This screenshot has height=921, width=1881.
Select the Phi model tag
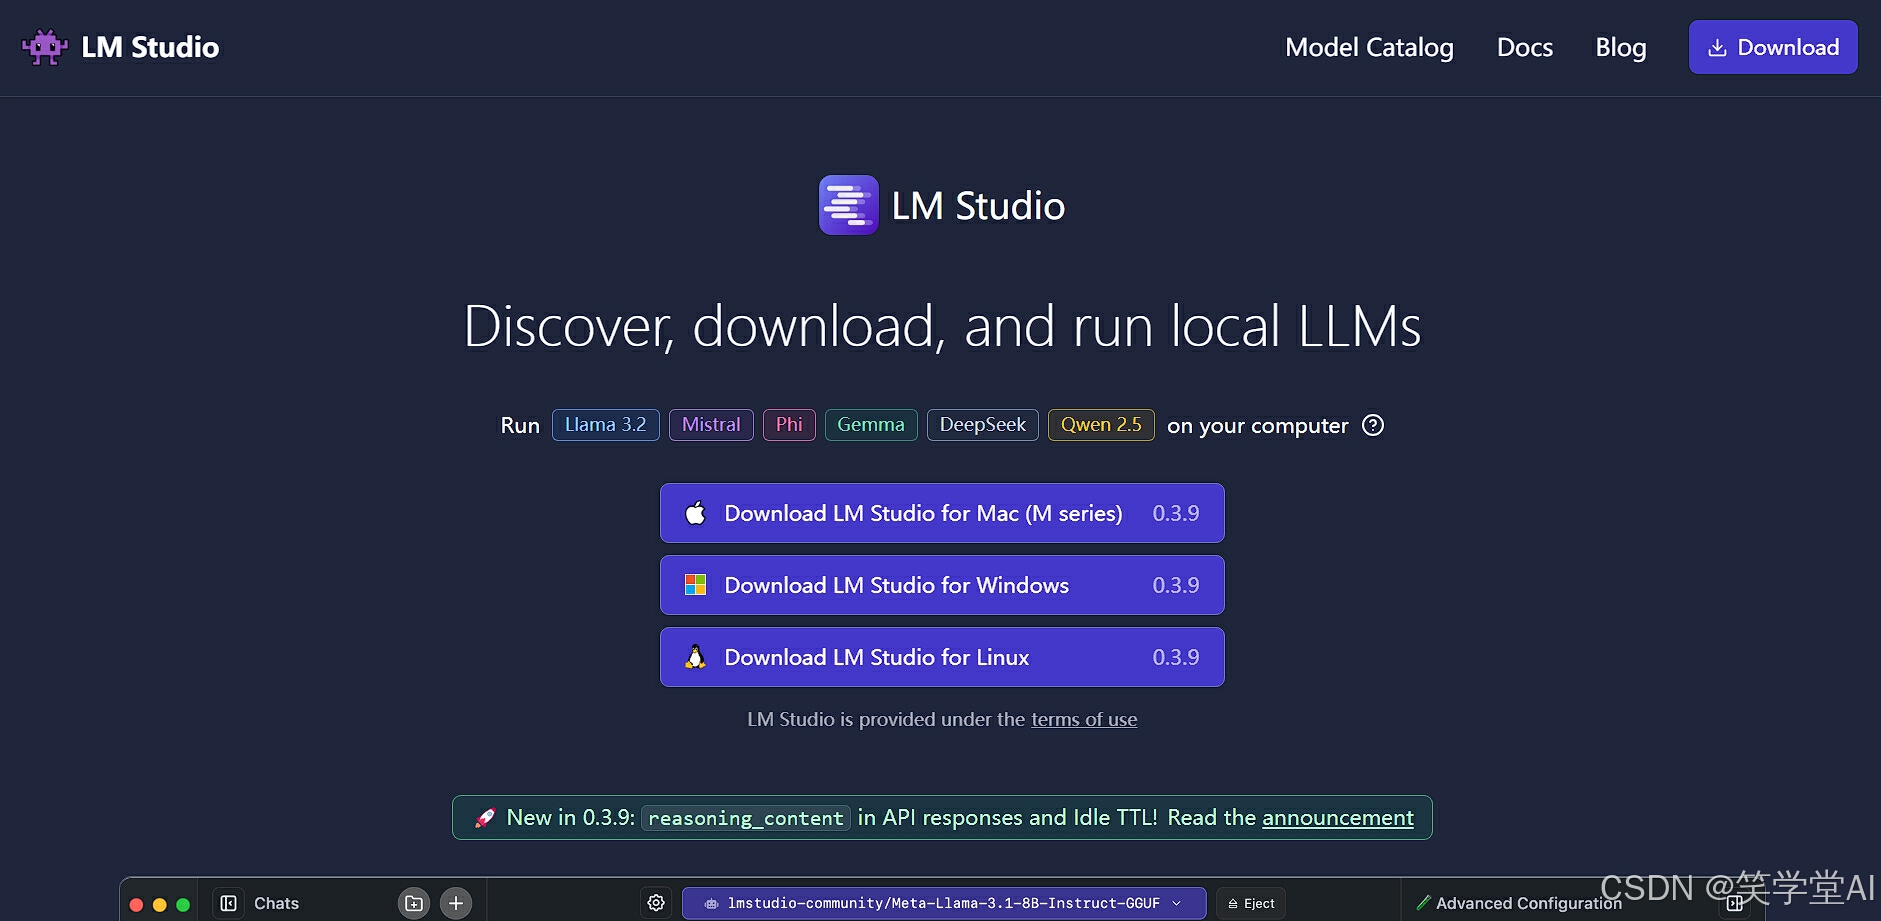click(x=789, y=425)
